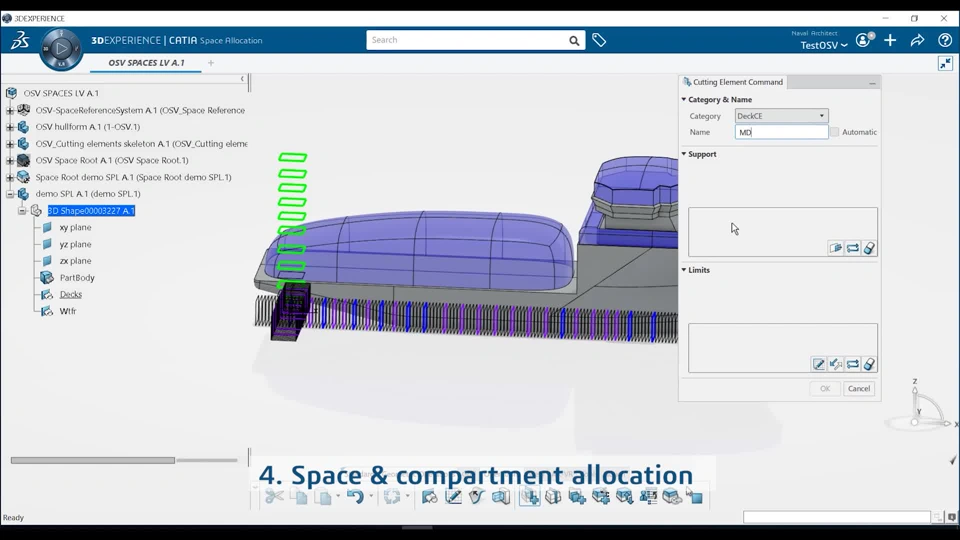Expand Space Root demo SPL A.1 node
Viewport: 960px width, 540px height.
[x=10, y=178]
